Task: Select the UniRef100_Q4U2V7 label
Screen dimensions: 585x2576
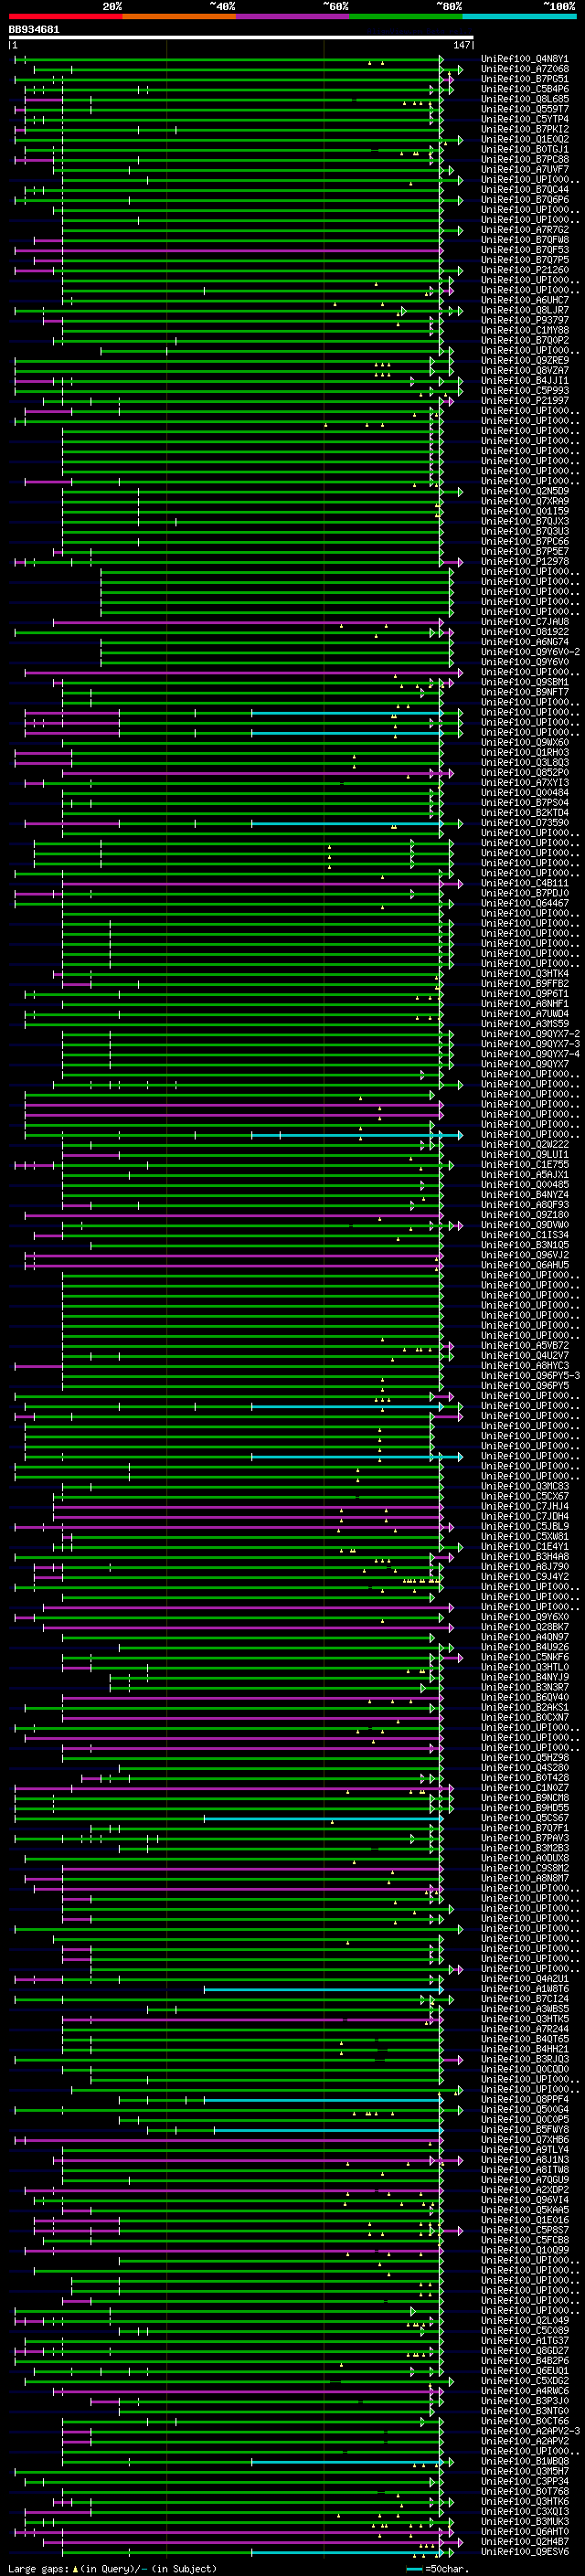Action: coord(524,1356)
